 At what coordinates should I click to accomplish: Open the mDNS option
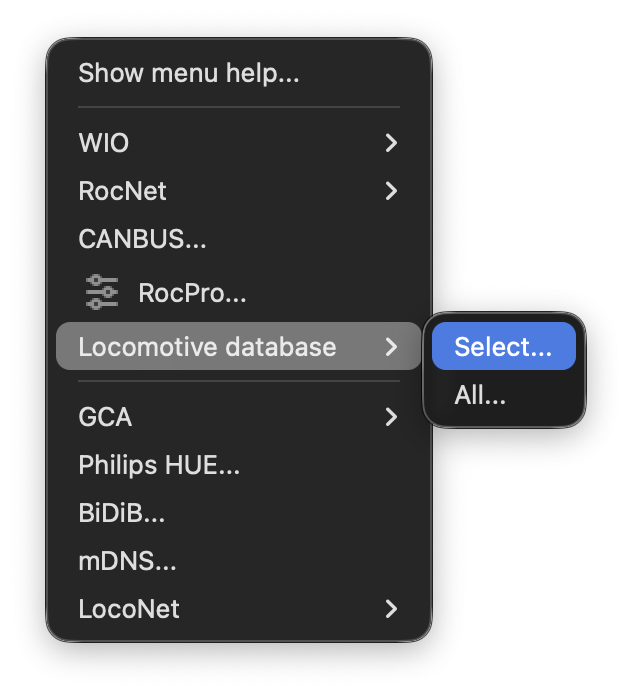127,561
